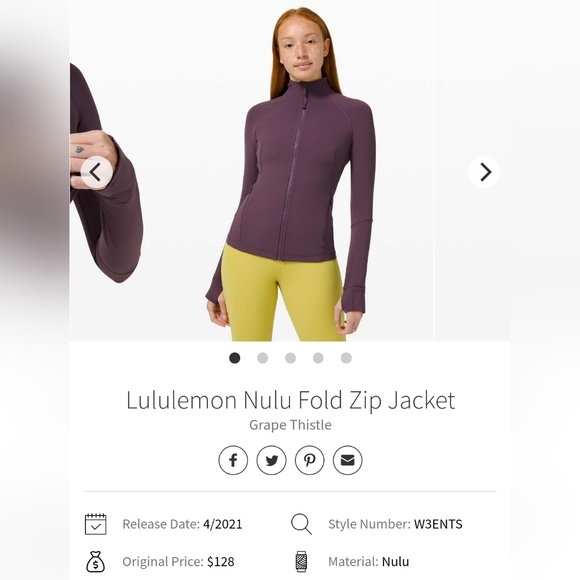Click the magnifier Style Number icon
The image size is (580, 580).
pos(301,524)
